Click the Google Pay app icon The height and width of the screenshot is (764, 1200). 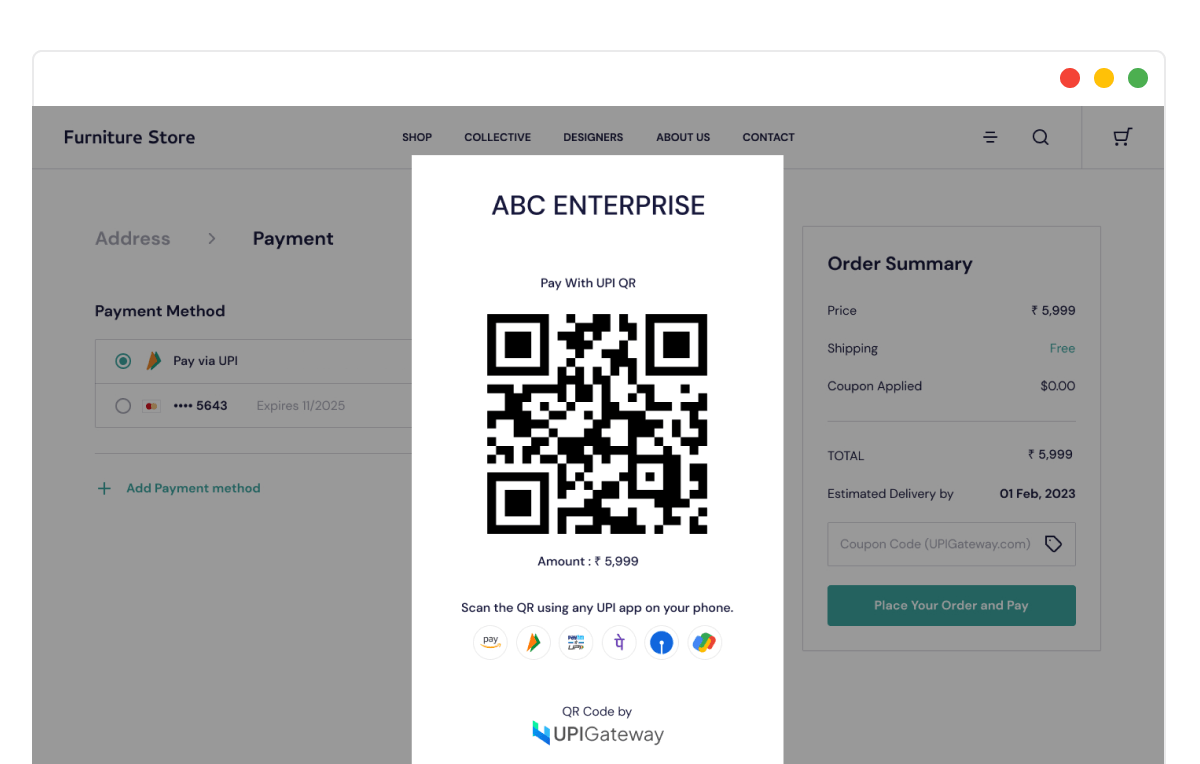pos(704,642)
